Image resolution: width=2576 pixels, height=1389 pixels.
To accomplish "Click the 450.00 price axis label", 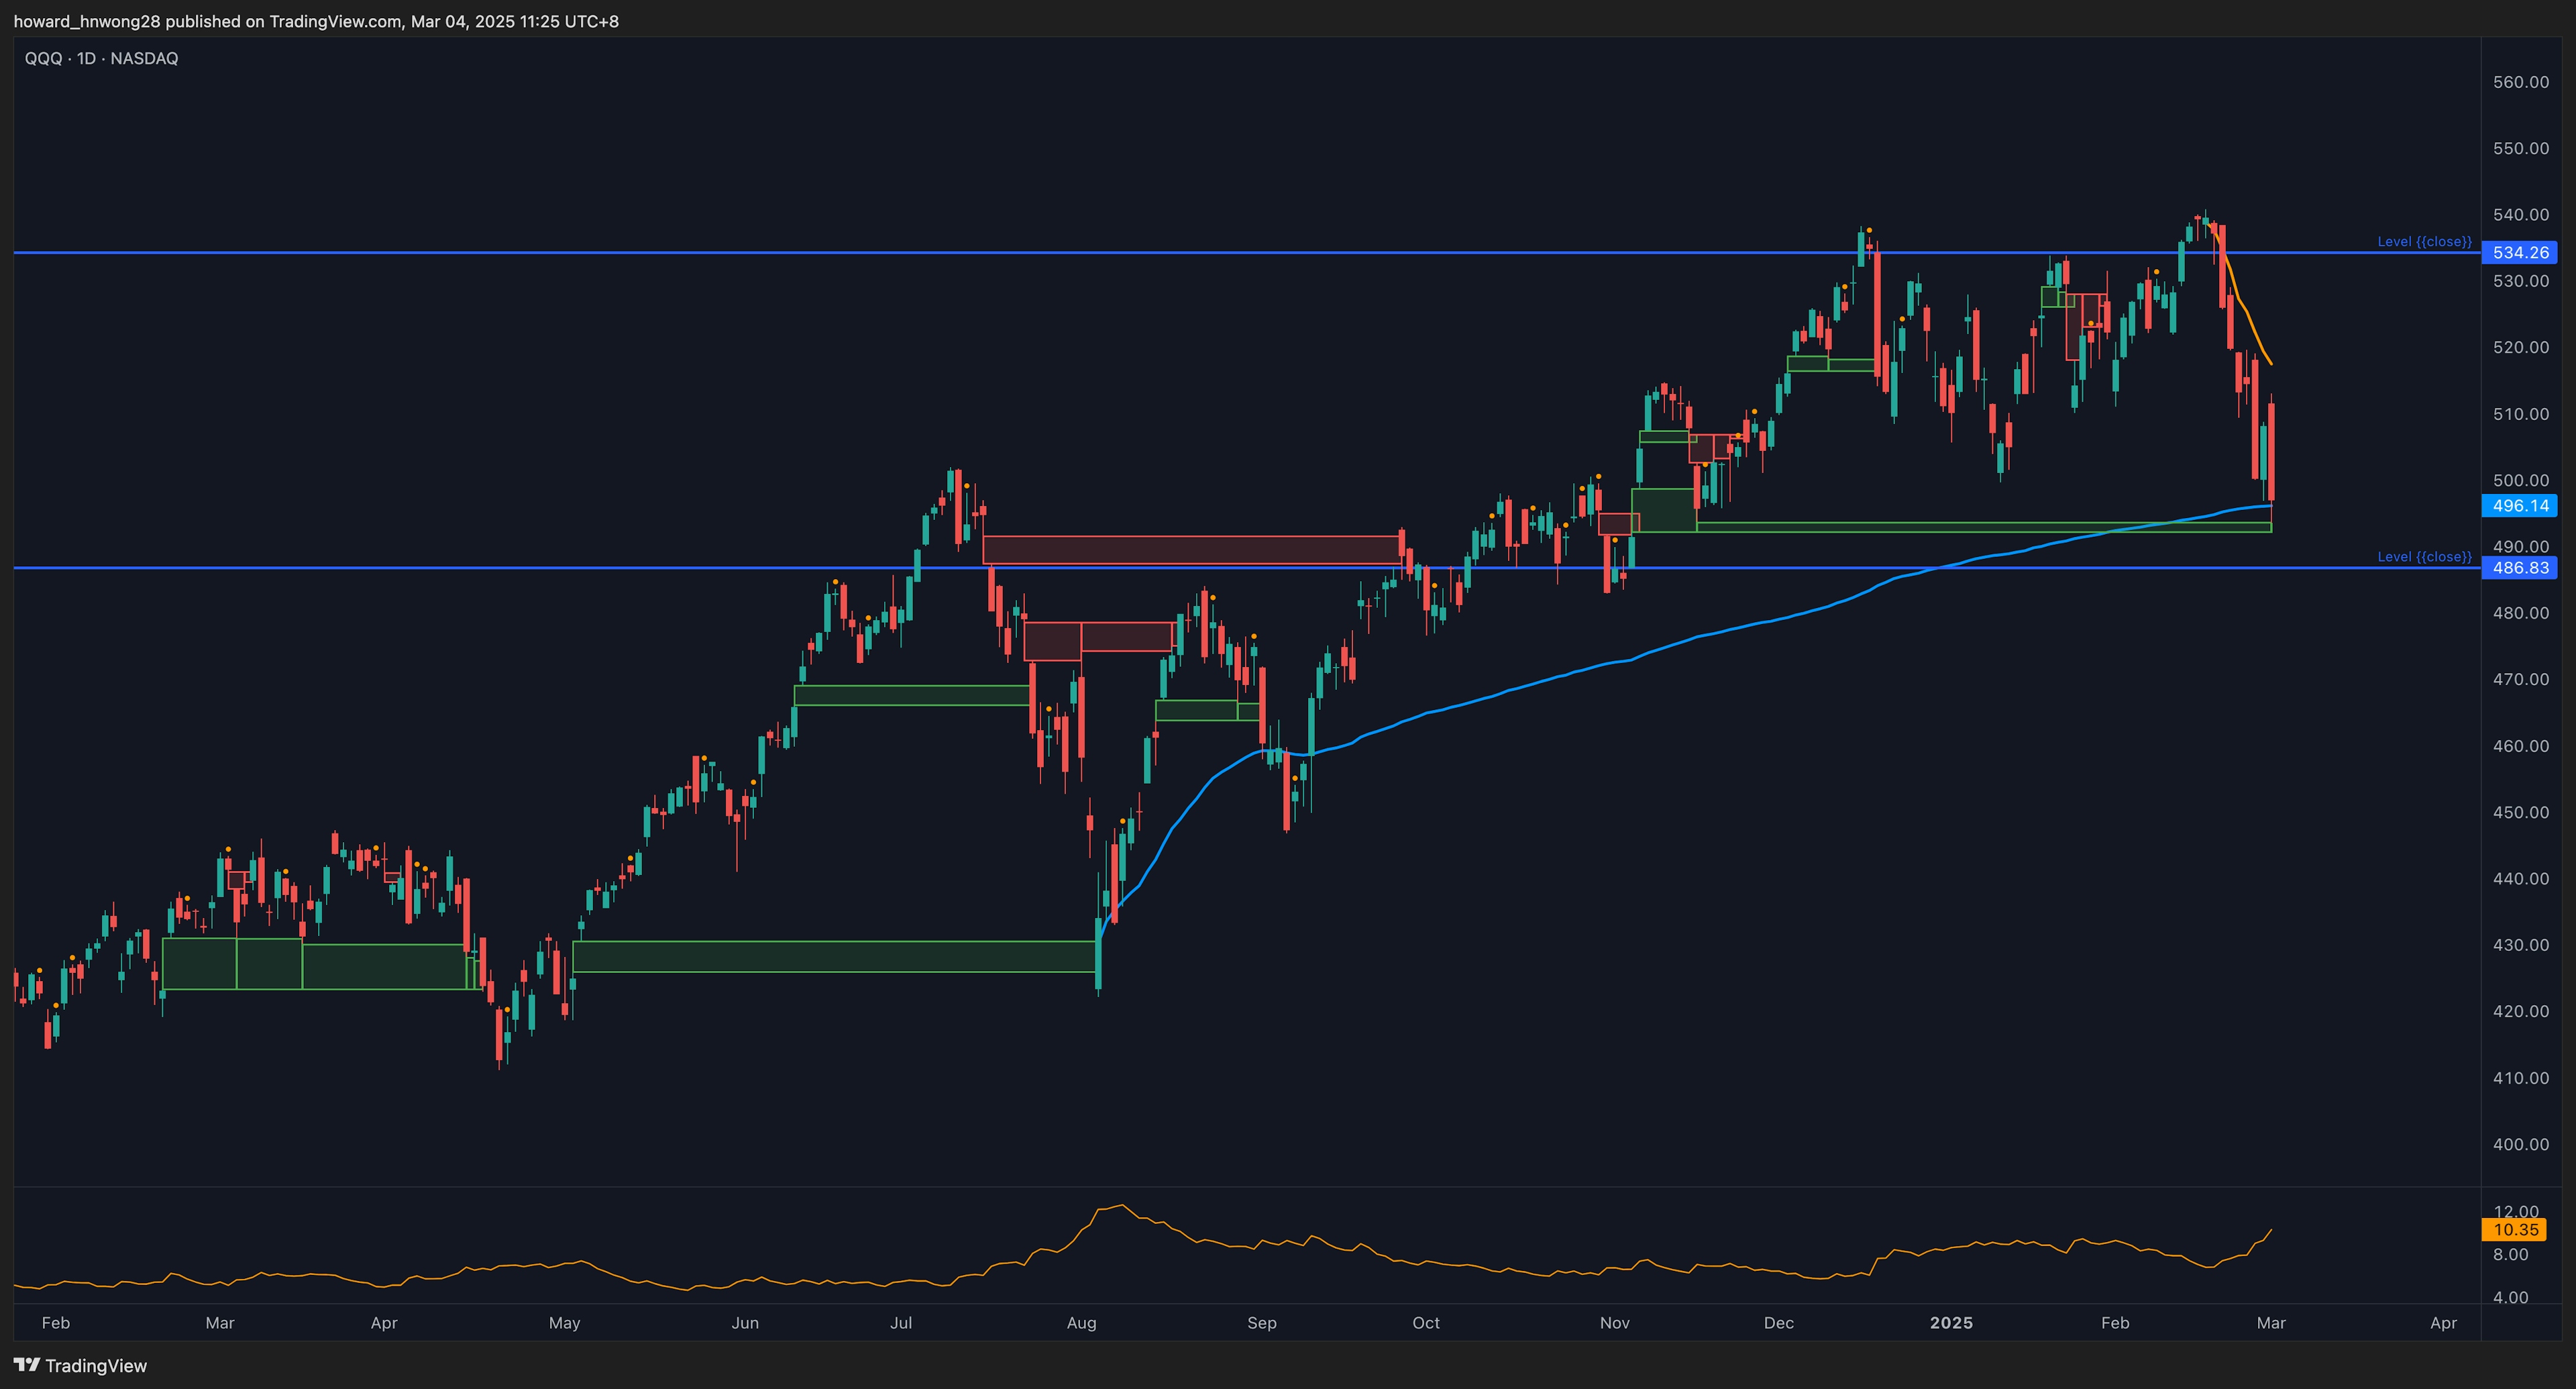I will 2521,812.
